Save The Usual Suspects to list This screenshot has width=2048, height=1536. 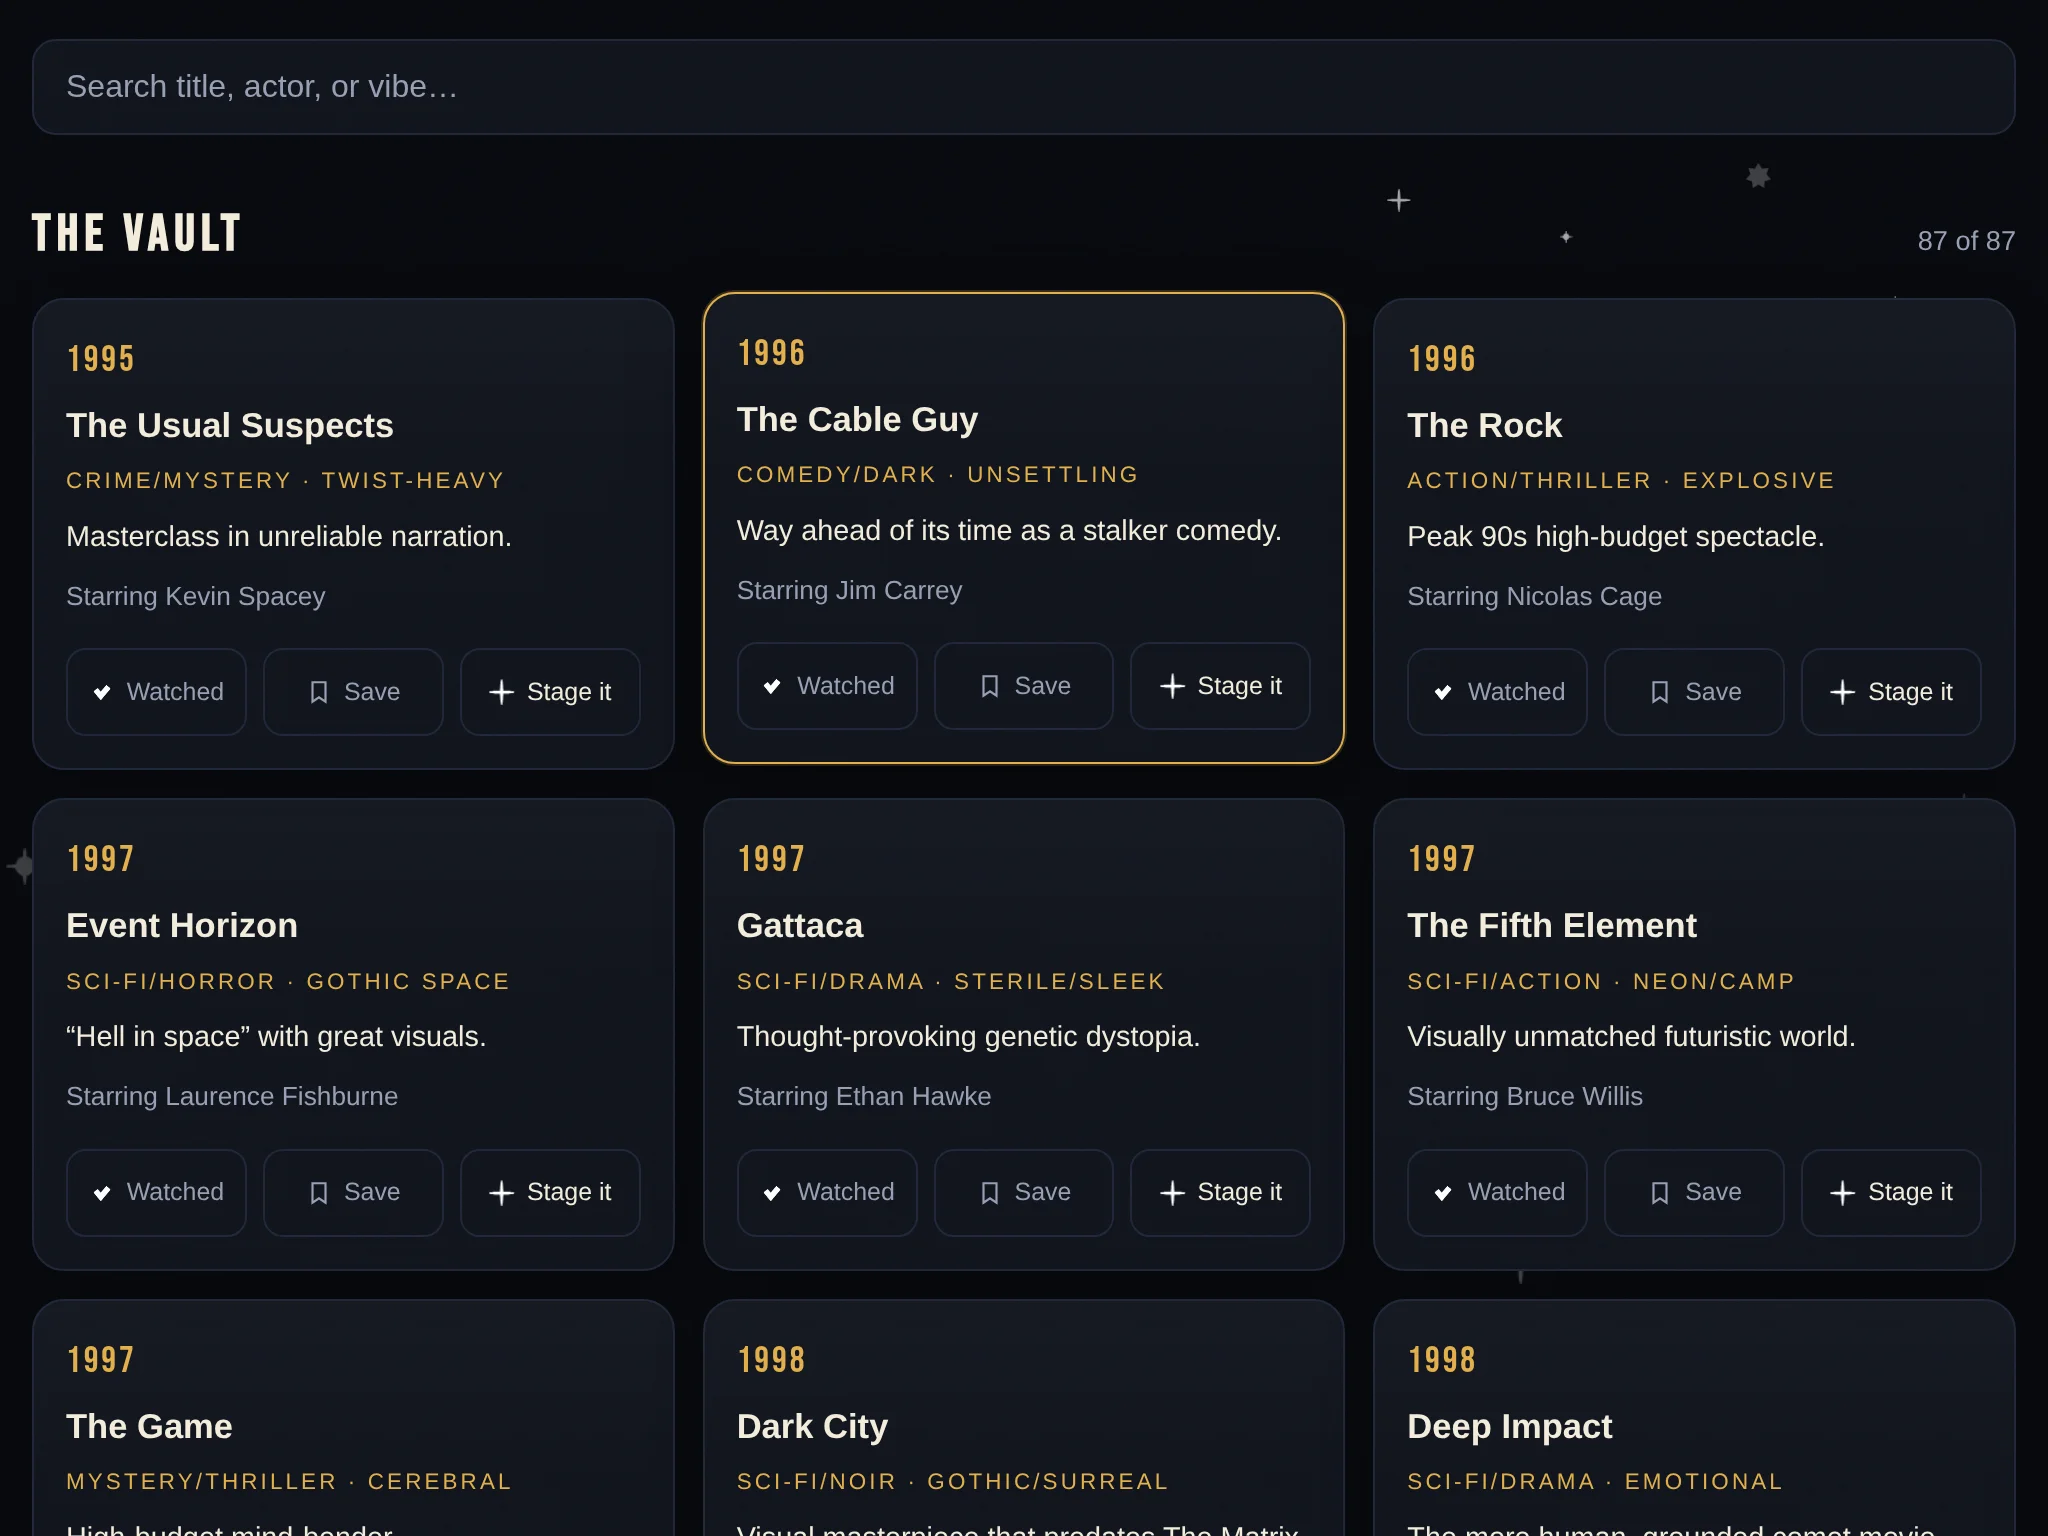tap(353, 692)
